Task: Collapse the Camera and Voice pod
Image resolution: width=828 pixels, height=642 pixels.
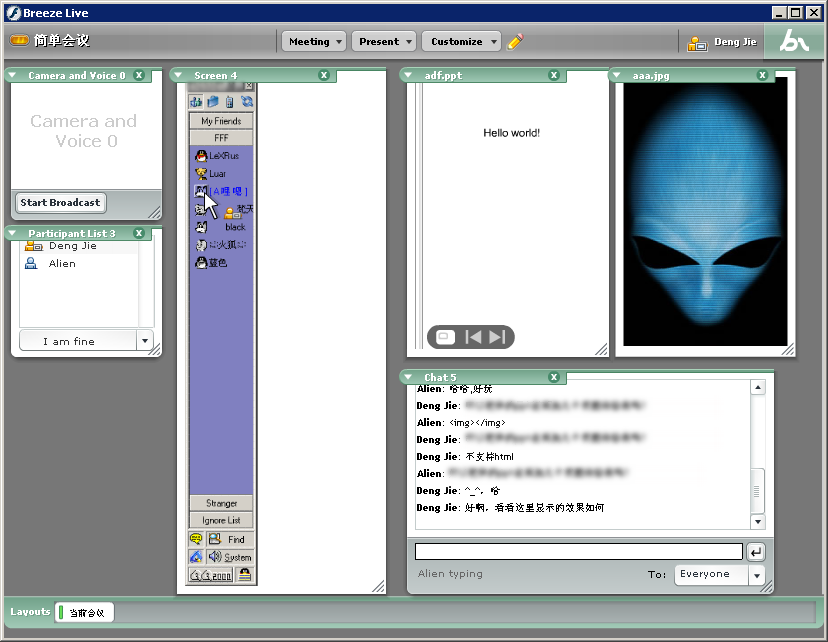Action: click(x=13, y=75)
